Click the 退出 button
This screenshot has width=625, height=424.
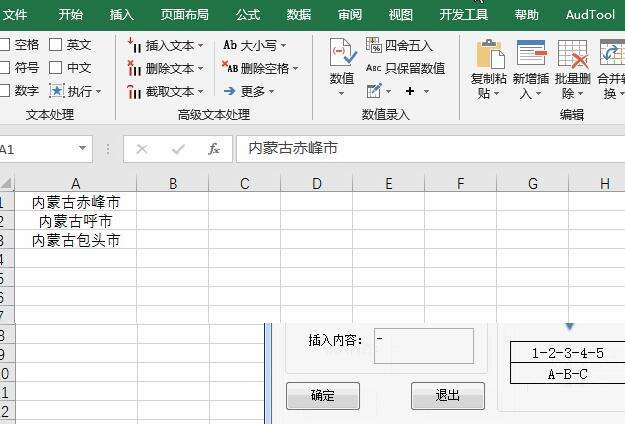[448, 396]
